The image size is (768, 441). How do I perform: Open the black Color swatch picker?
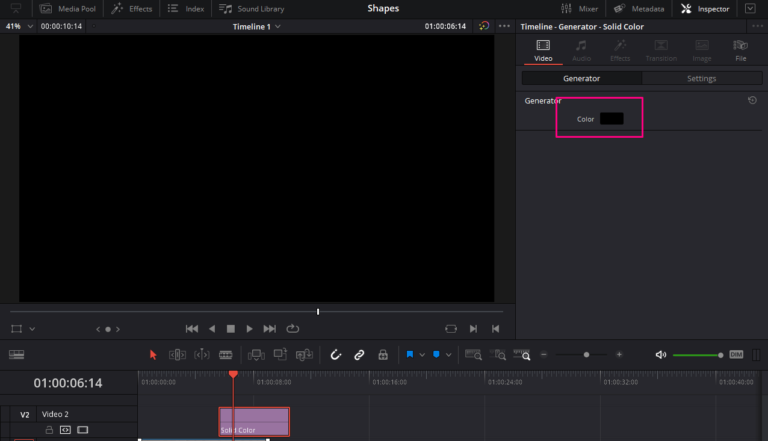[x=612, y=119]
